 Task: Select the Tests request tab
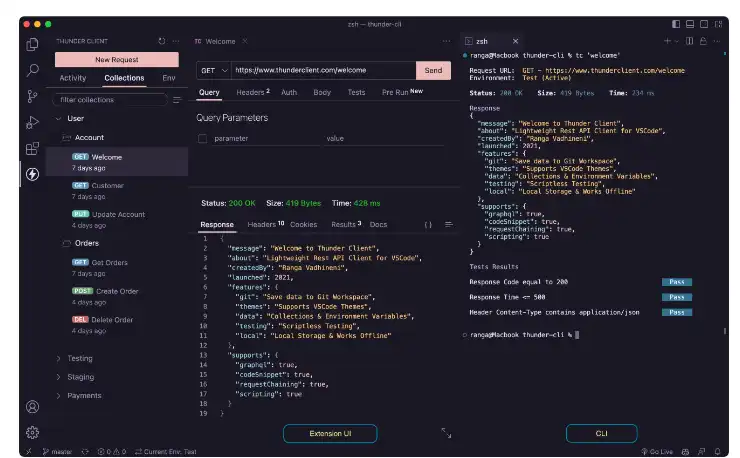pos(356,92)
